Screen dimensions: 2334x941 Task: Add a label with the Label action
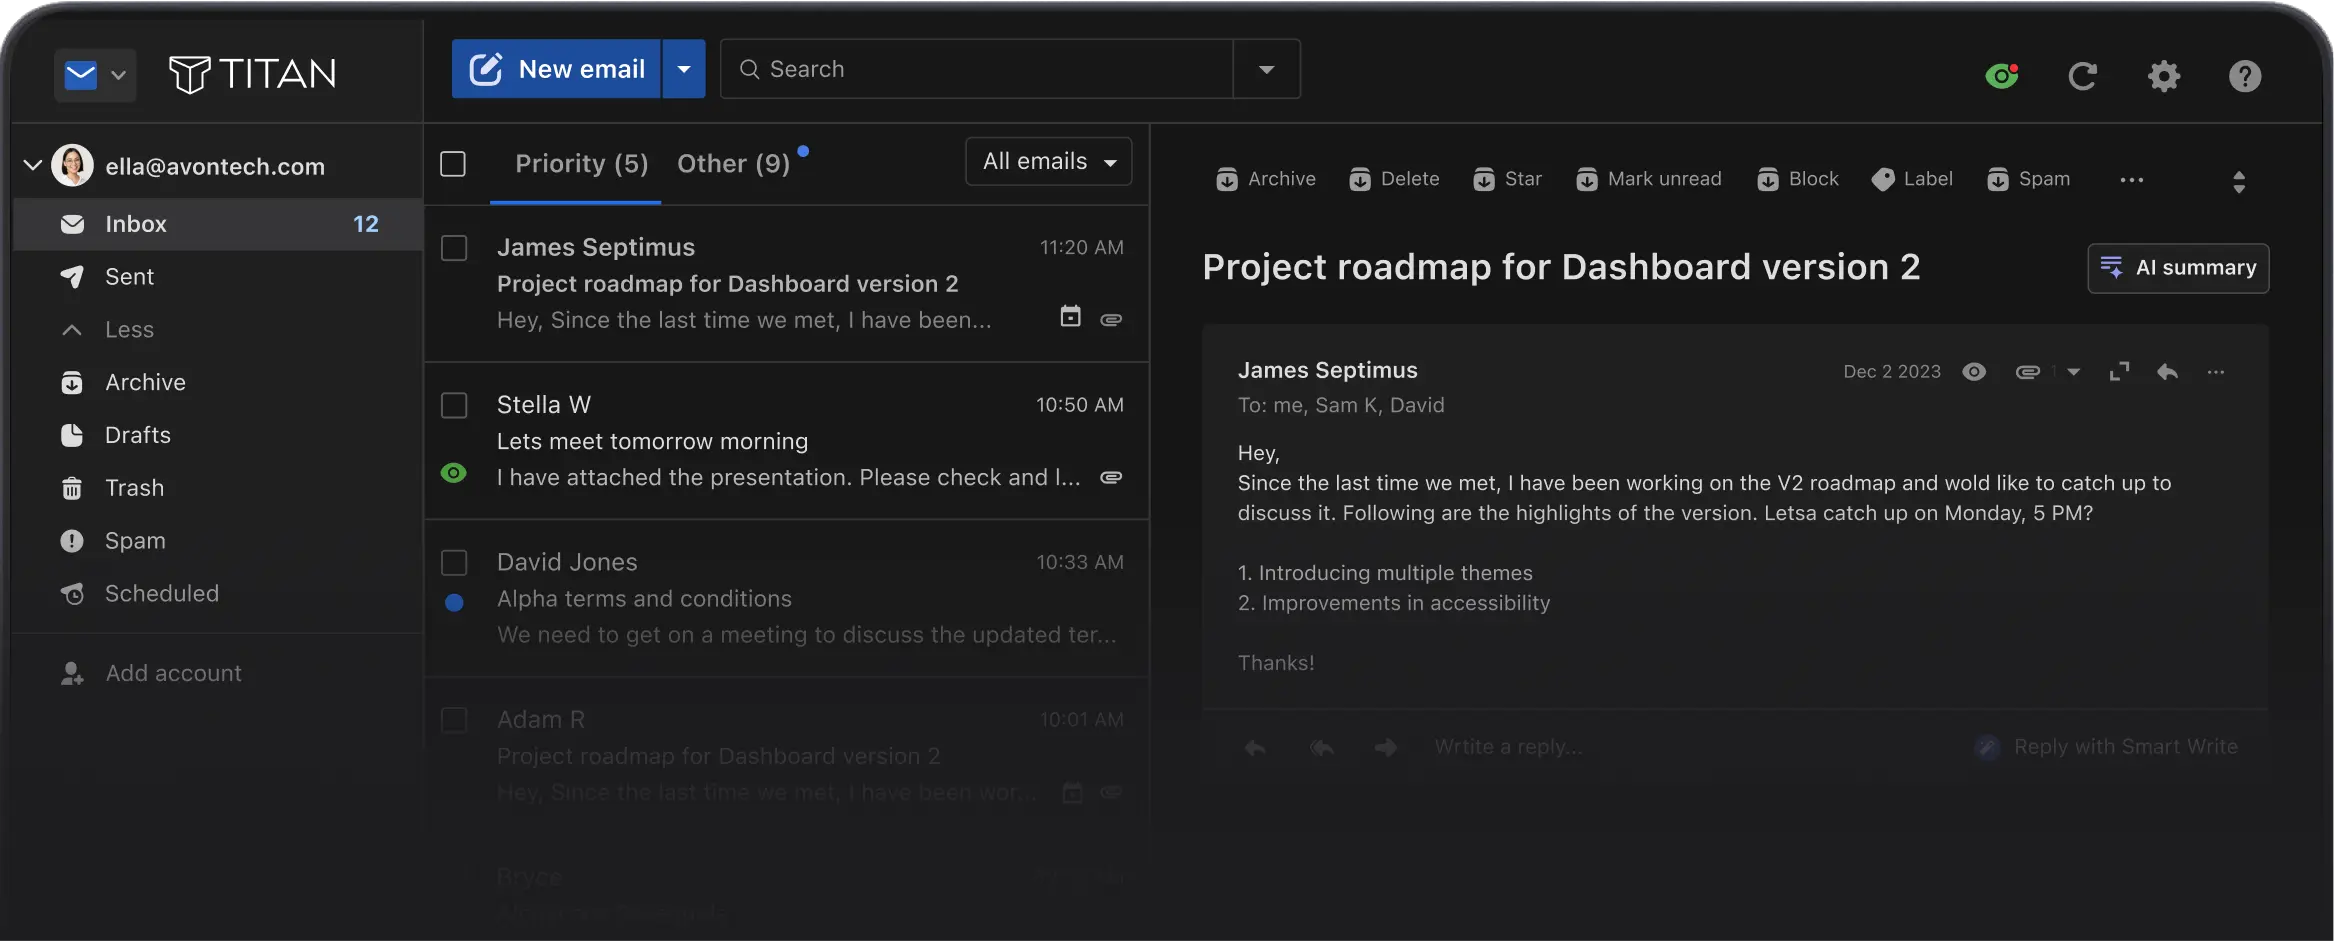tap(1912, 179)
